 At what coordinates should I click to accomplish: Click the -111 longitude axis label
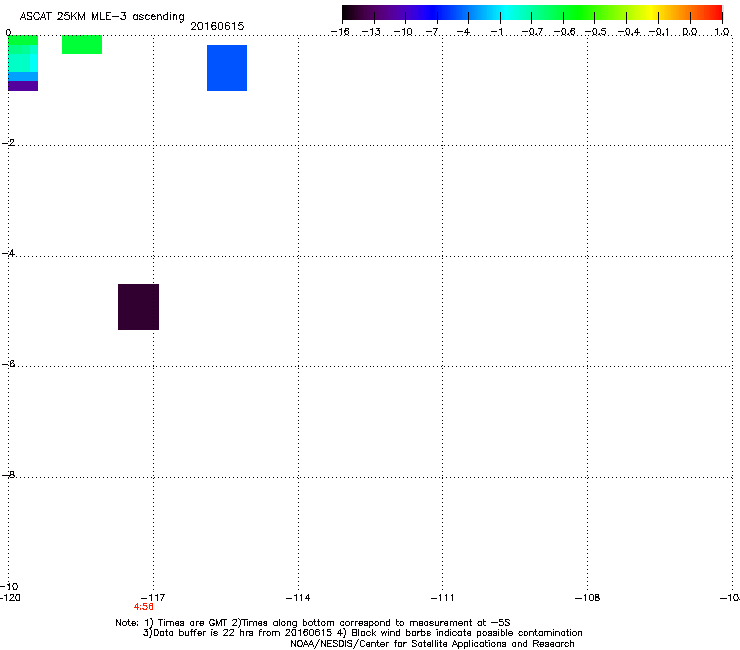(x=442, y=598)
